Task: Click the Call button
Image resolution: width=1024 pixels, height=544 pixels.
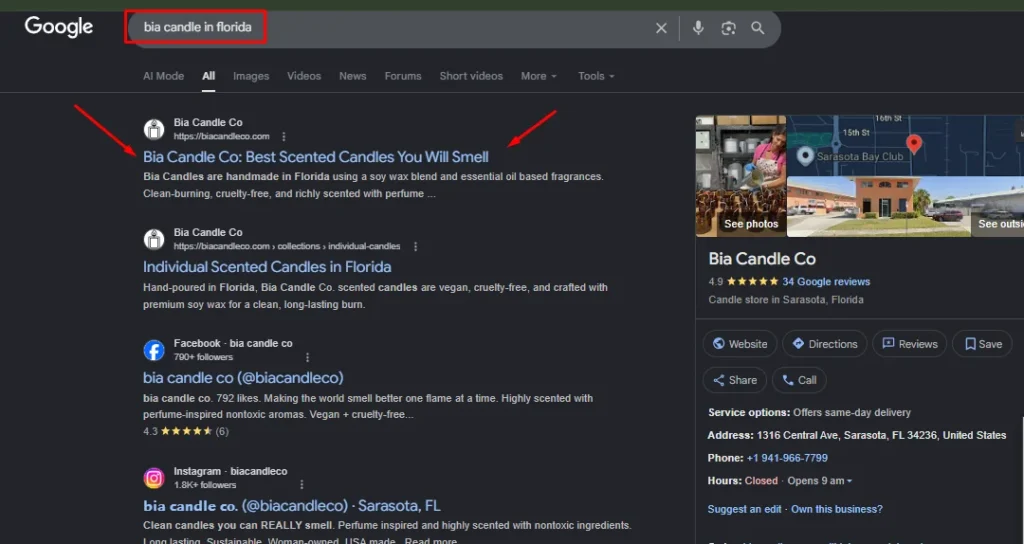Action: pos(799,380)
